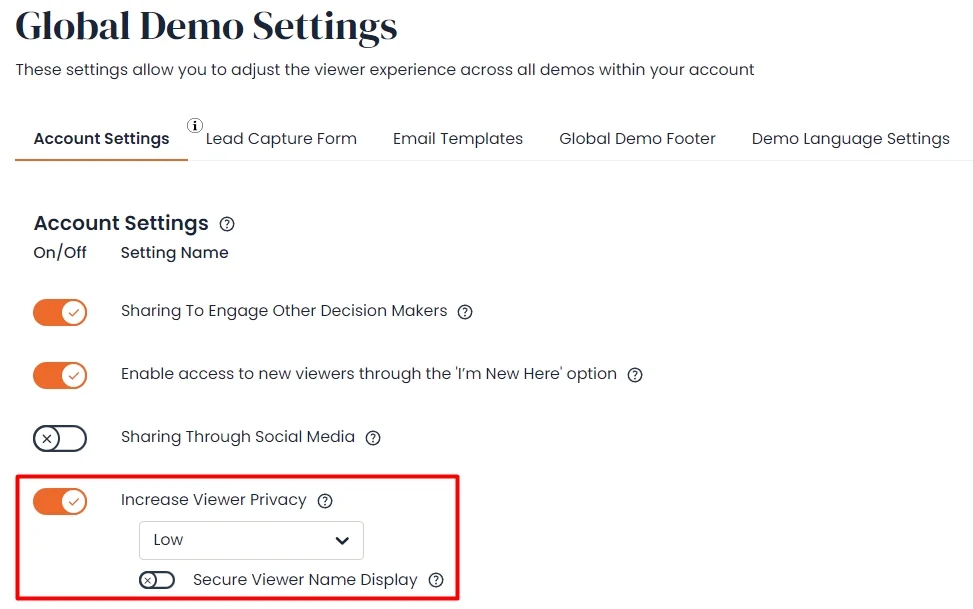The height and width of the screenshot is (609, 973).
Task: Enable Secure Viewer Name Display toggle
Action: point(157,580)
